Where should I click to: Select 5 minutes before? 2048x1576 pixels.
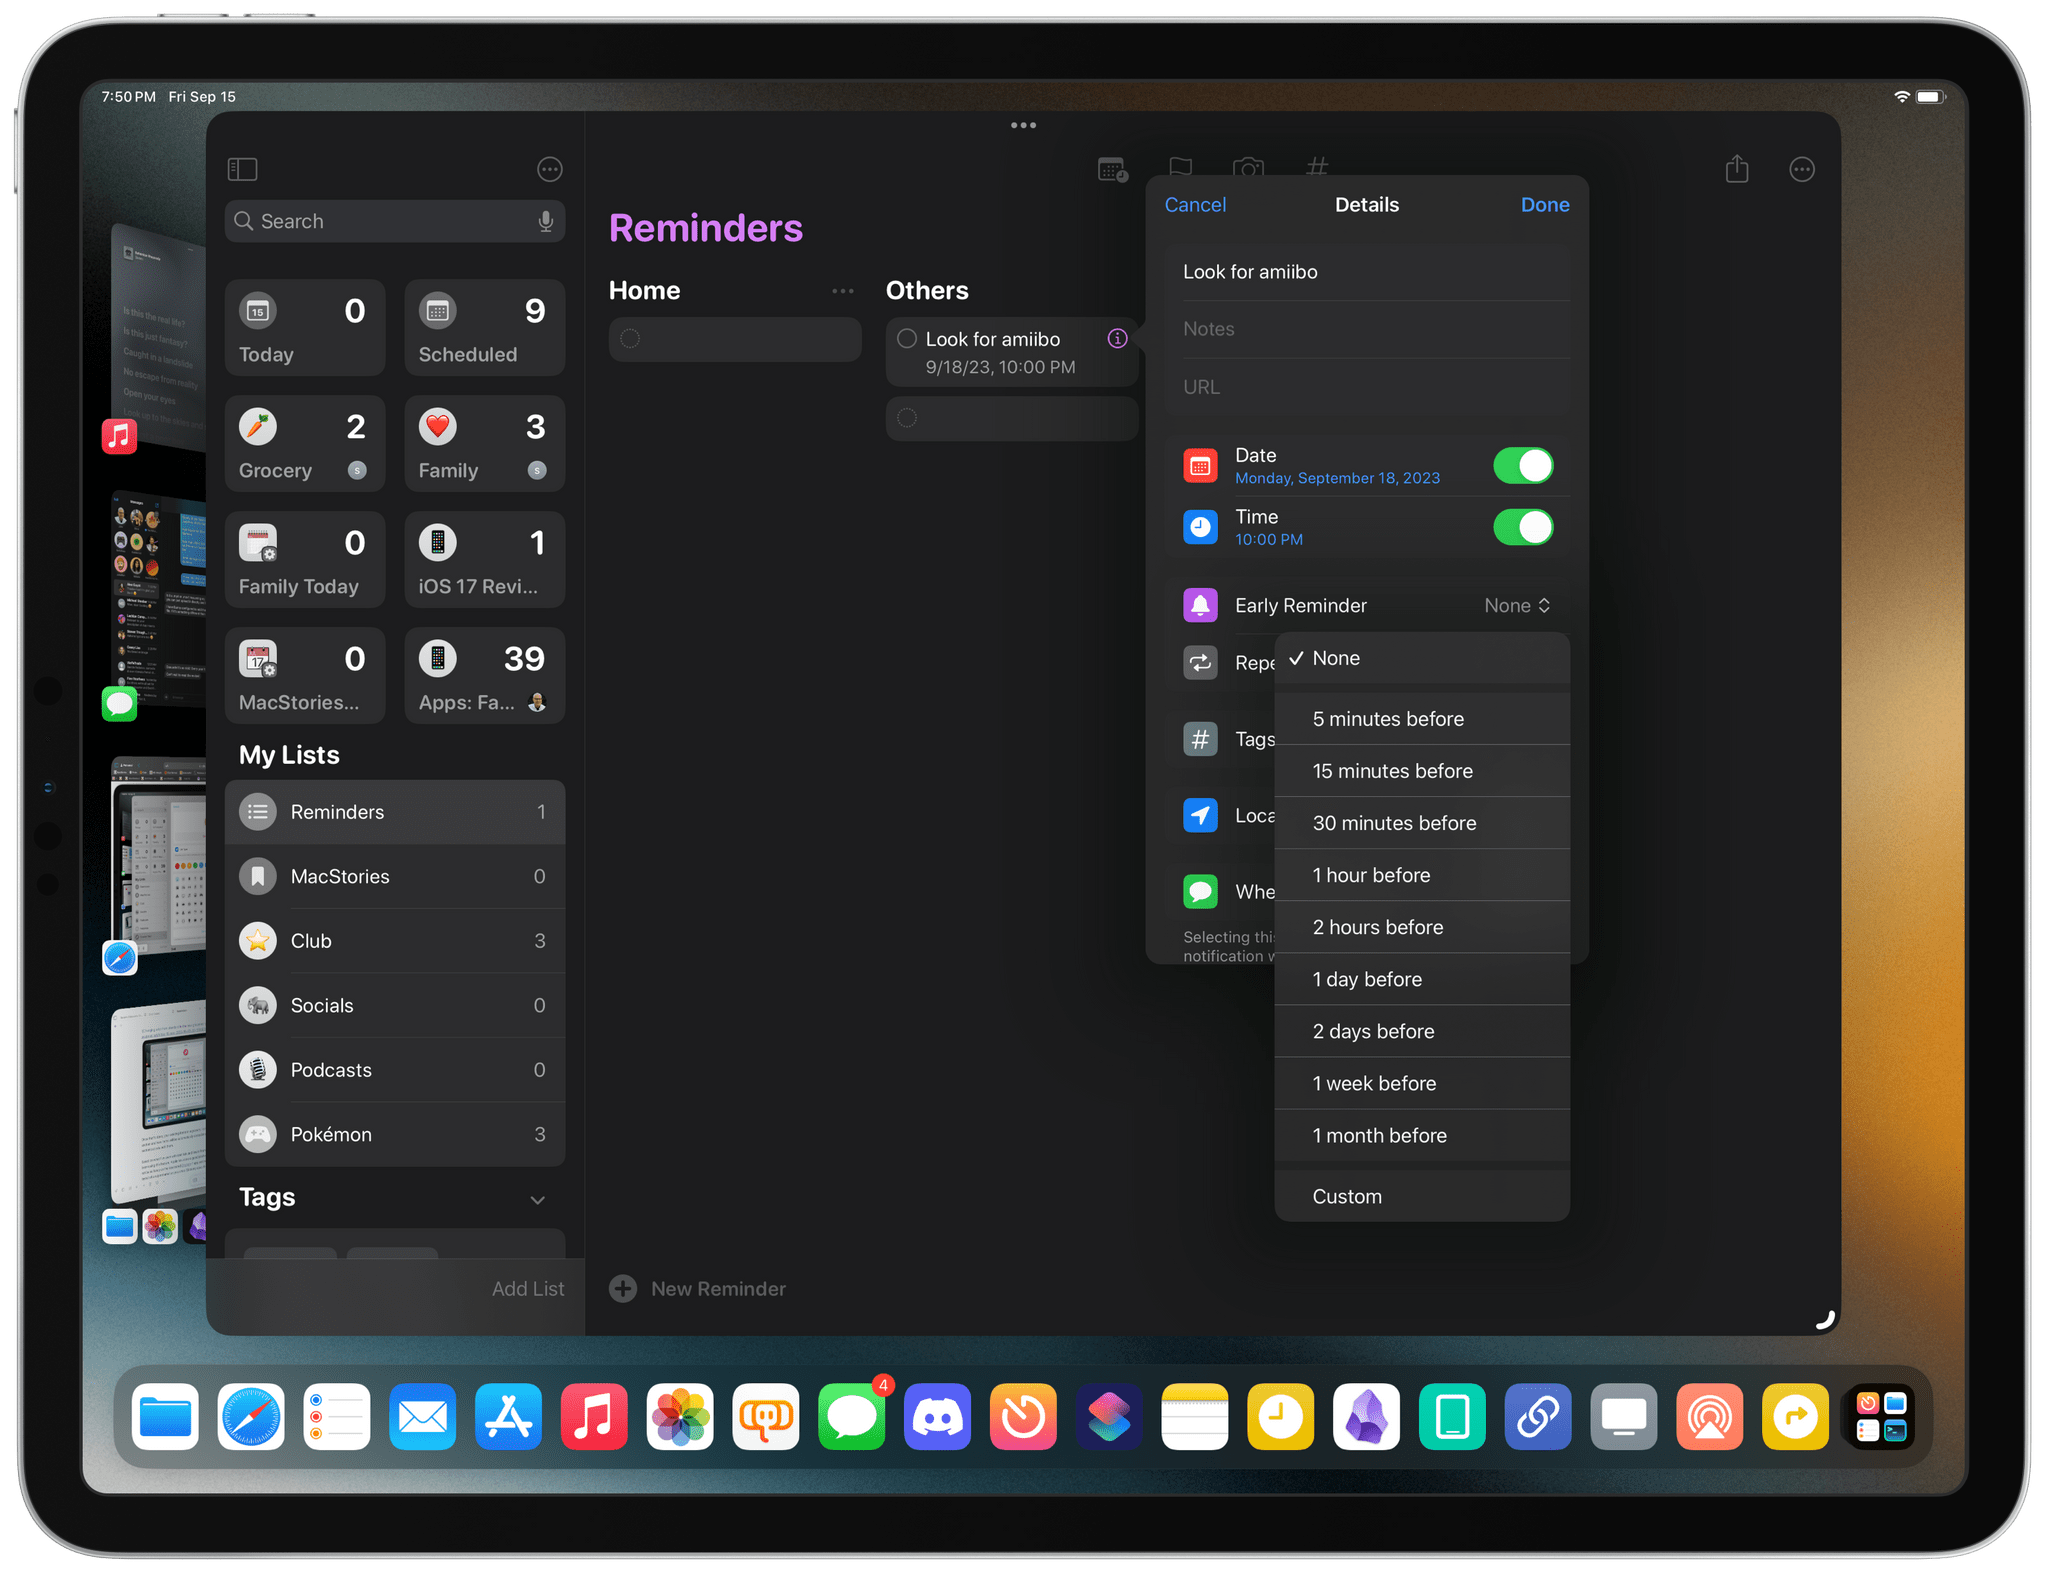1422,719
